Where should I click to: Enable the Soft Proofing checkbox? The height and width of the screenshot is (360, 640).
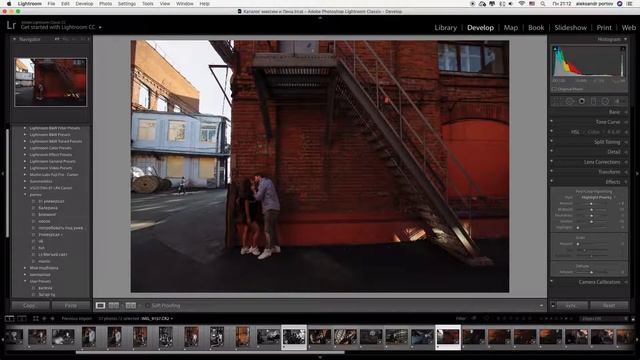point(147,305)
